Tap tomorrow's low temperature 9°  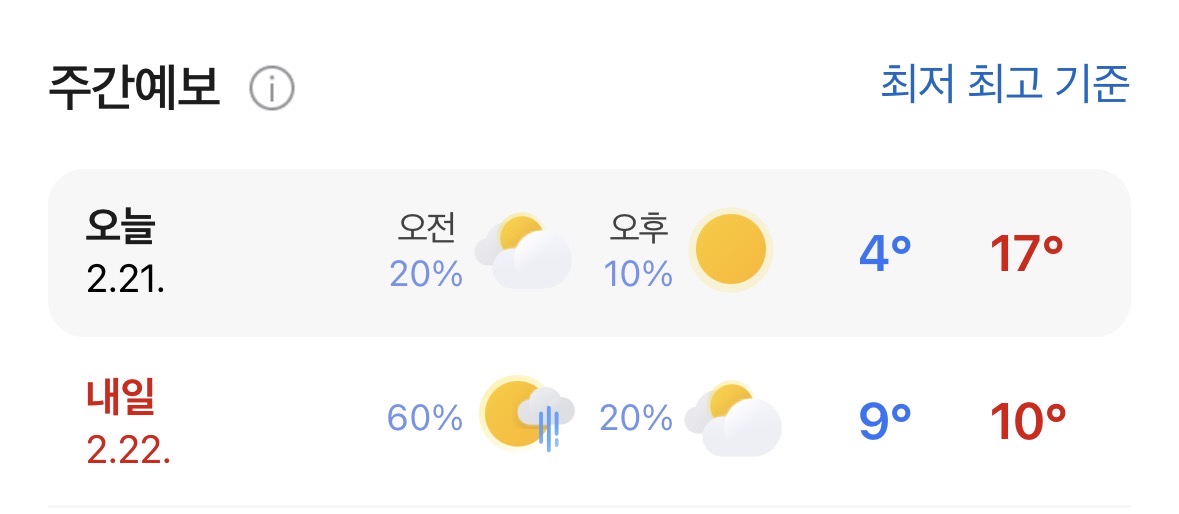coord(885,422)
